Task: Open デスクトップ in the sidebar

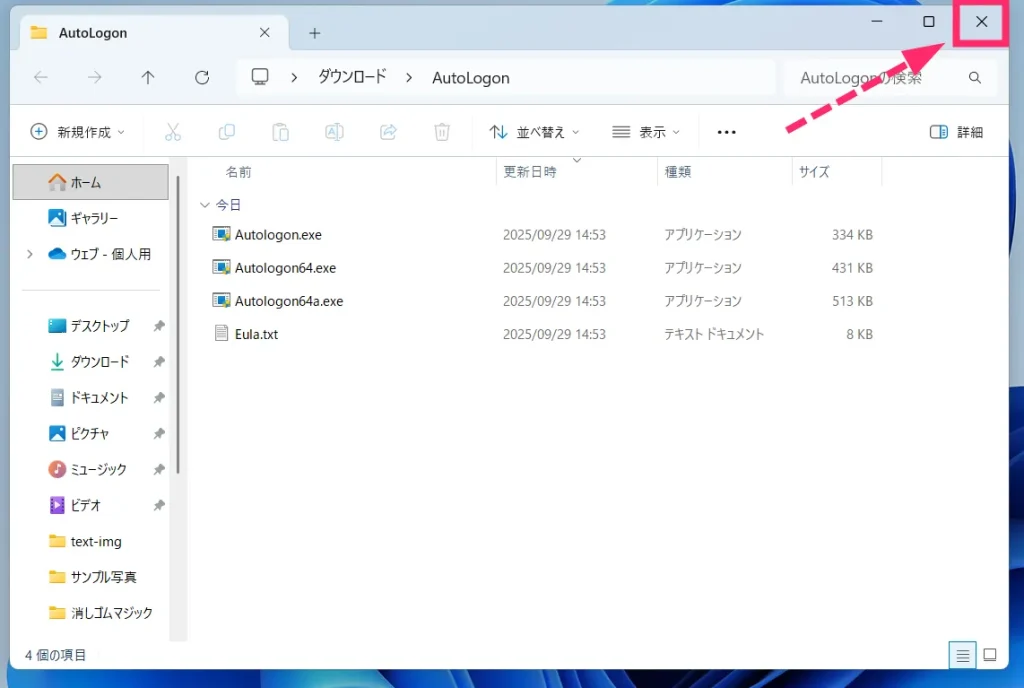Action: pyautogui.click(x=91, y=326)
